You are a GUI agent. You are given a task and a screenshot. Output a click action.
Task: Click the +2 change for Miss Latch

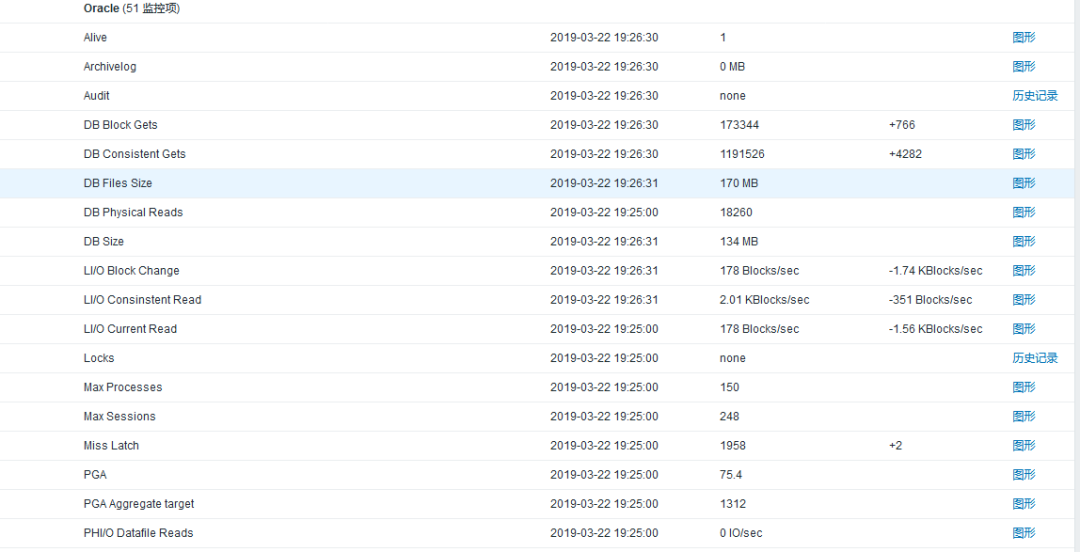click(895, 445)
